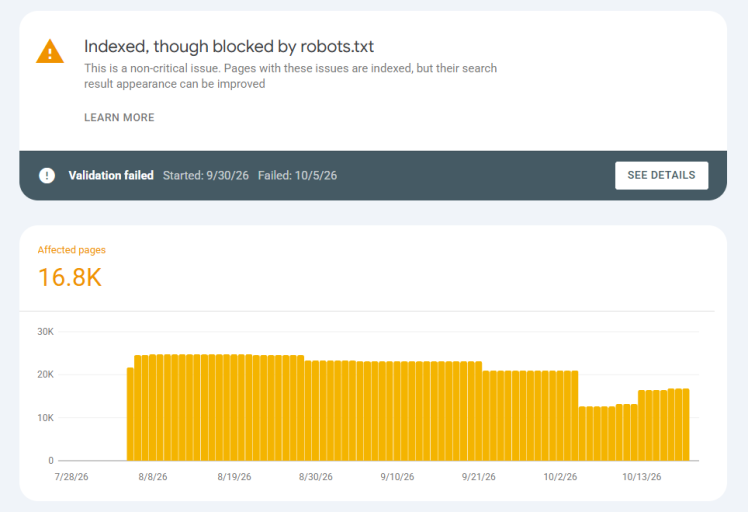Viewport: 748px width, 512px height.
Task: Click the 20K y-axis label
Action: coord(46,375)
